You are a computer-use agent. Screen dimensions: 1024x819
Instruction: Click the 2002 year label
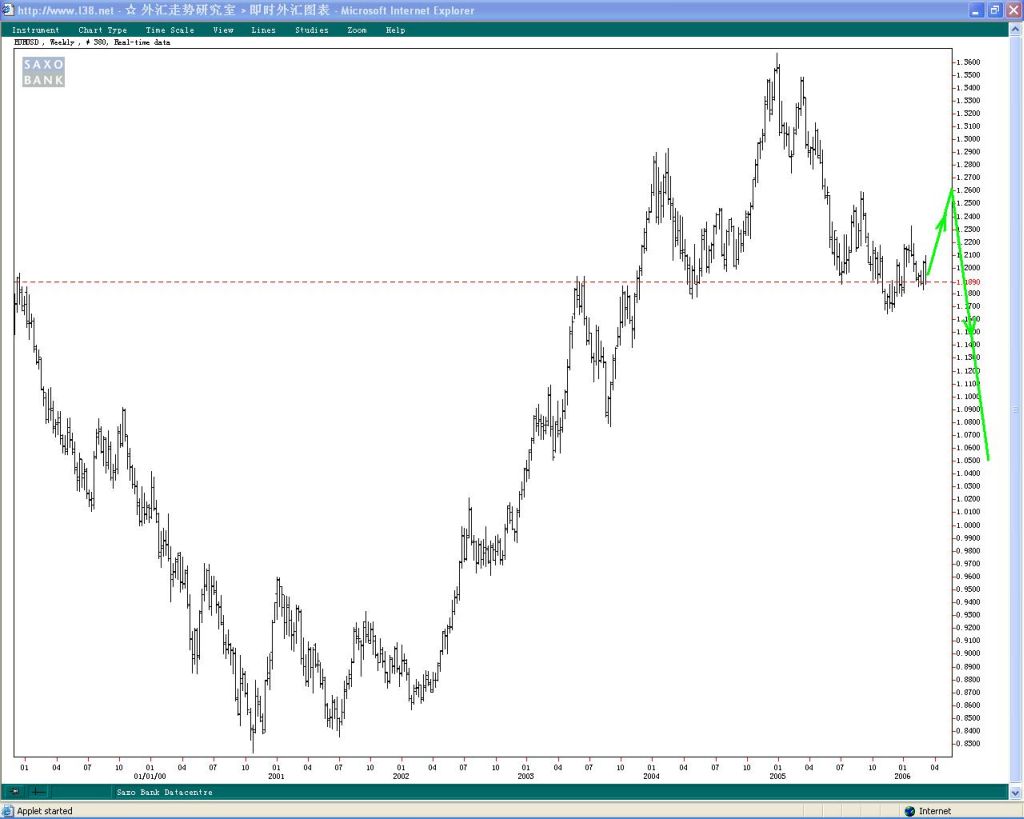(x=401, y=777)
